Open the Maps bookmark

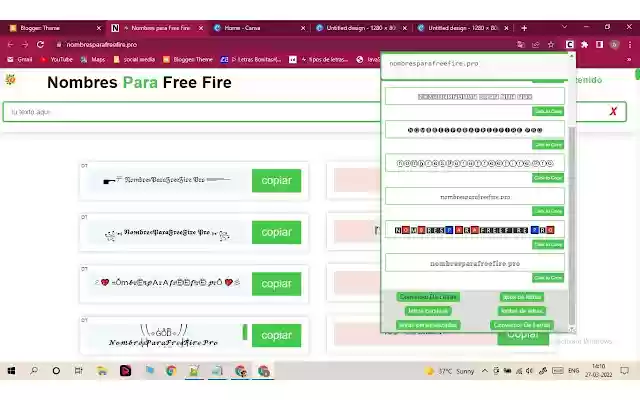click(x=93, y=60)
